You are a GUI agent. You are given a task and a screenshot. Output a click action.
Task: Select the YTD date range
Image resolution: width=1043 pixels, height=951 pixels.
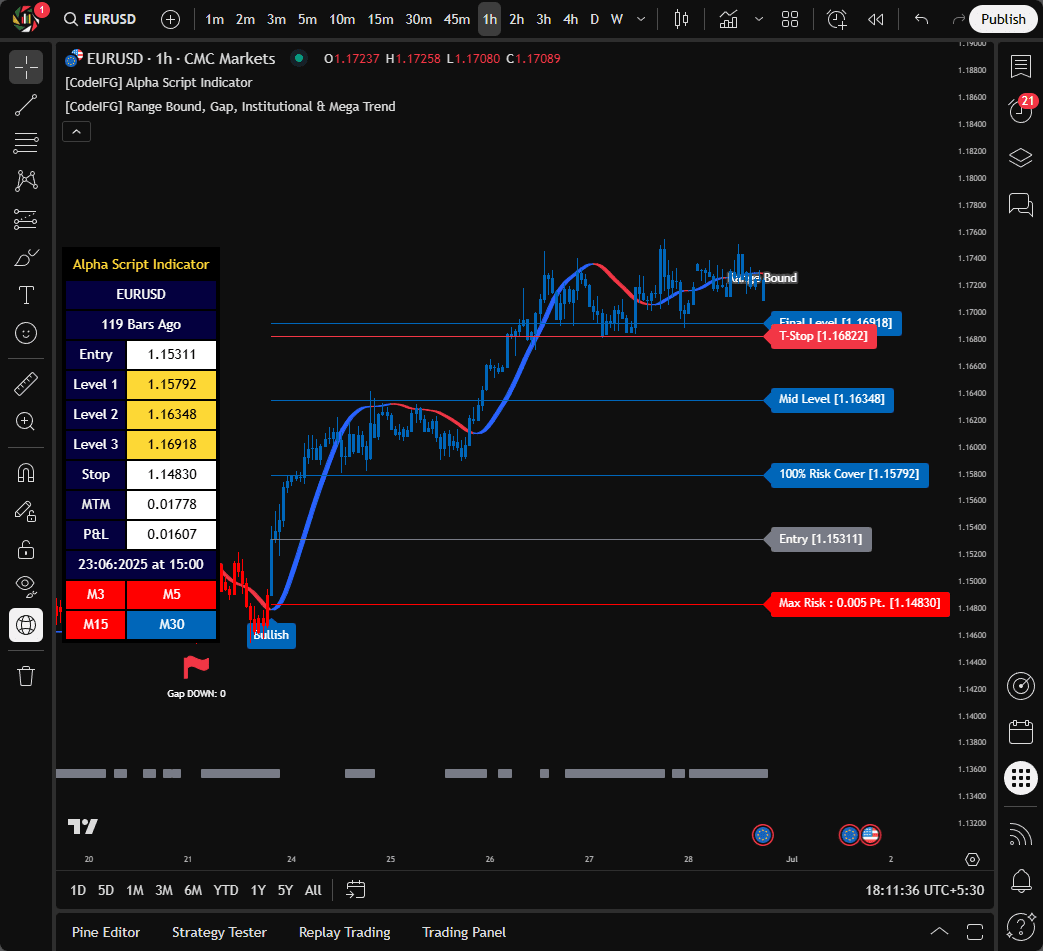[226, 889]
